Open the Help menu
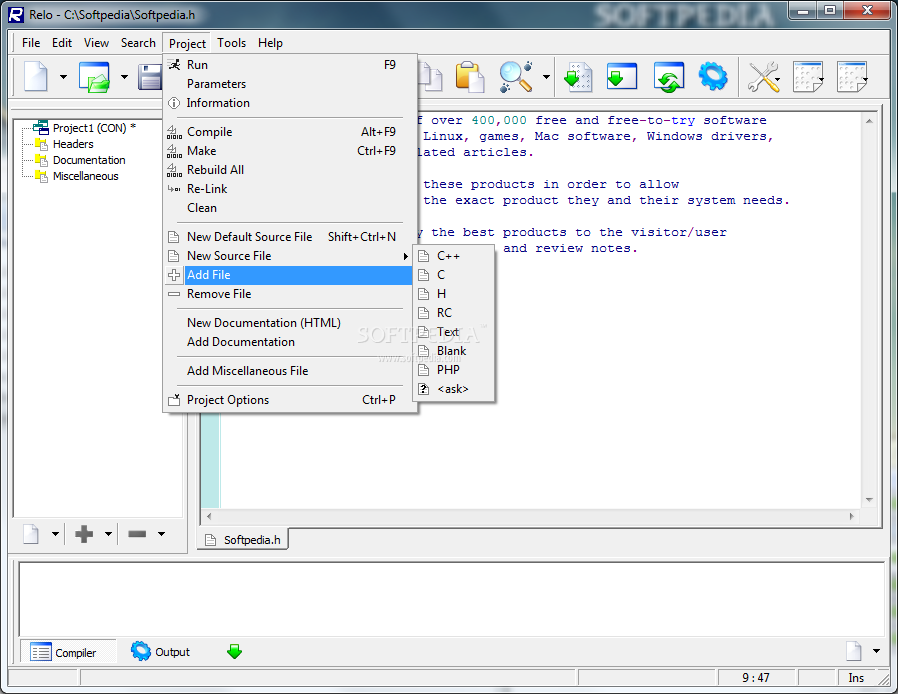Screen dimensions: 898x694 tap(270, 43)
